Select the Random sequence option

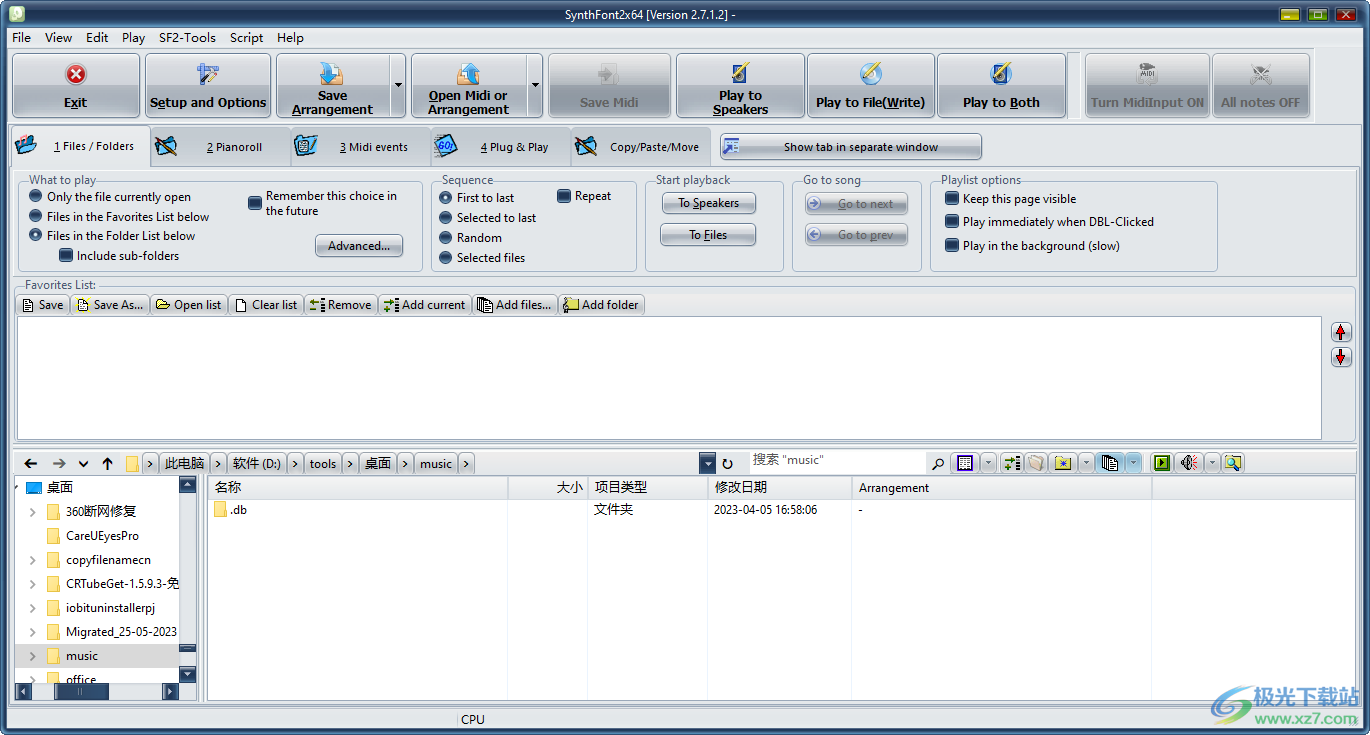[x=471, y=238]
